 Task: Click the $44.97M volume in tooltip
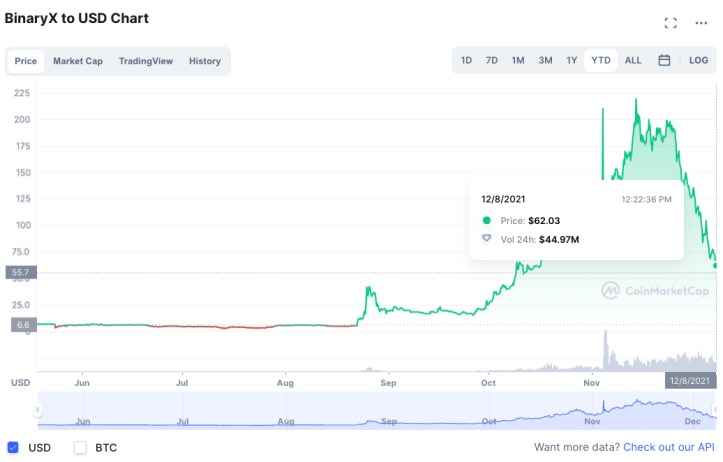559,240
